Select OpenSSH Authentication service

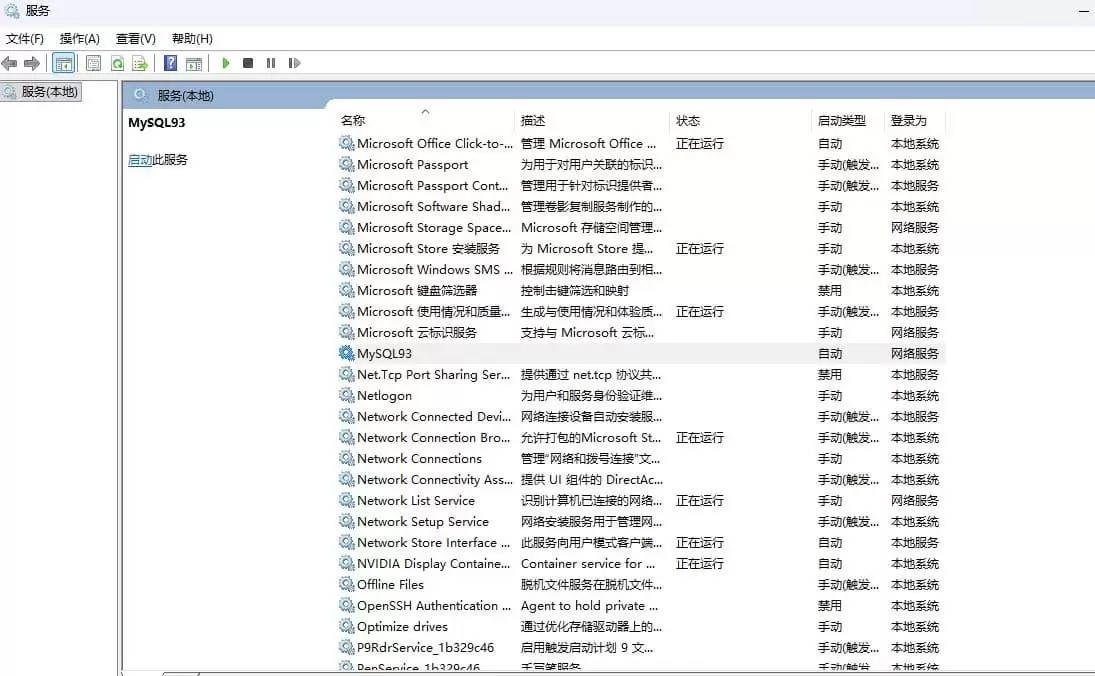(x=640, y=605)
